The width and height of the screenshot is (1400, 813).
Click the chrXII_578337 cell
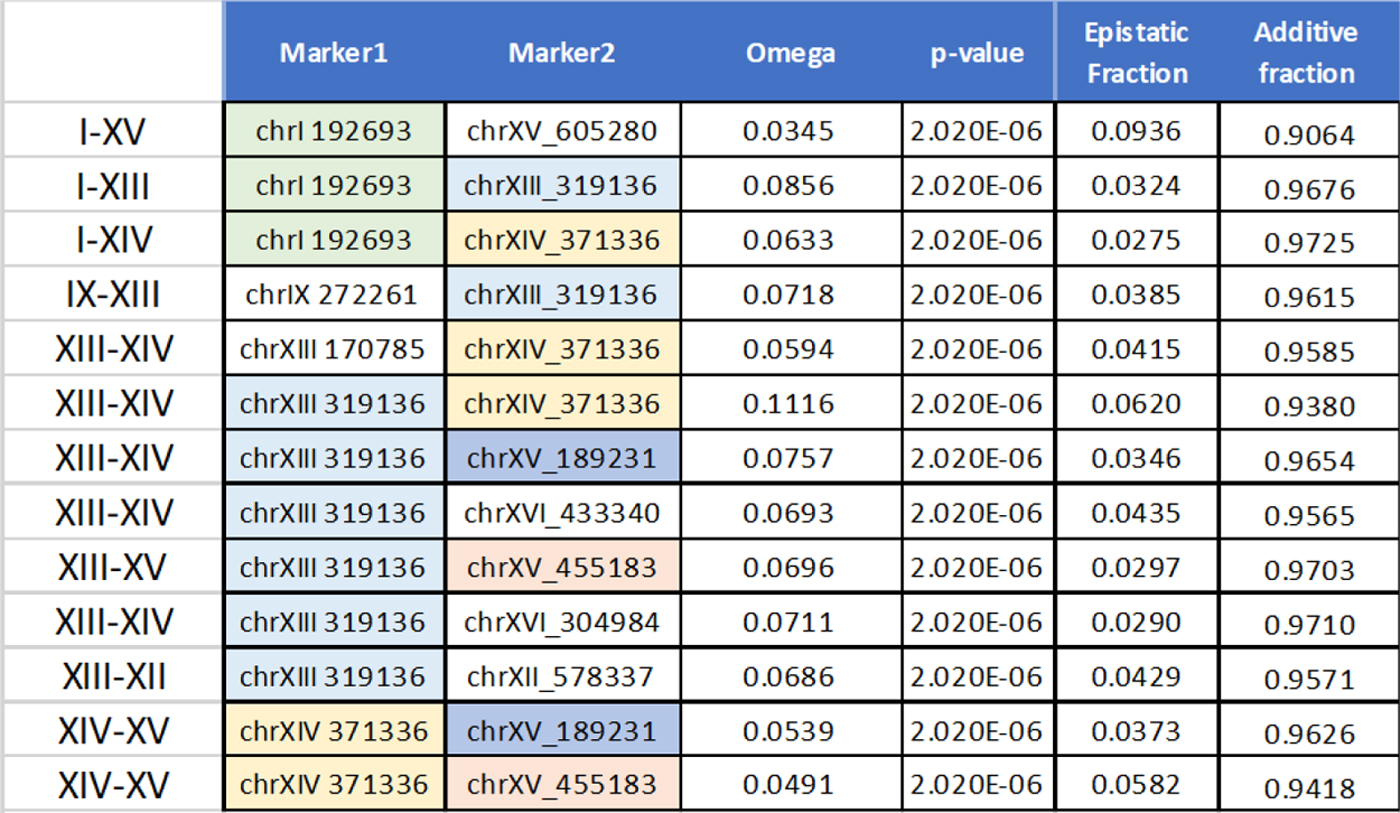click(562, 676)
